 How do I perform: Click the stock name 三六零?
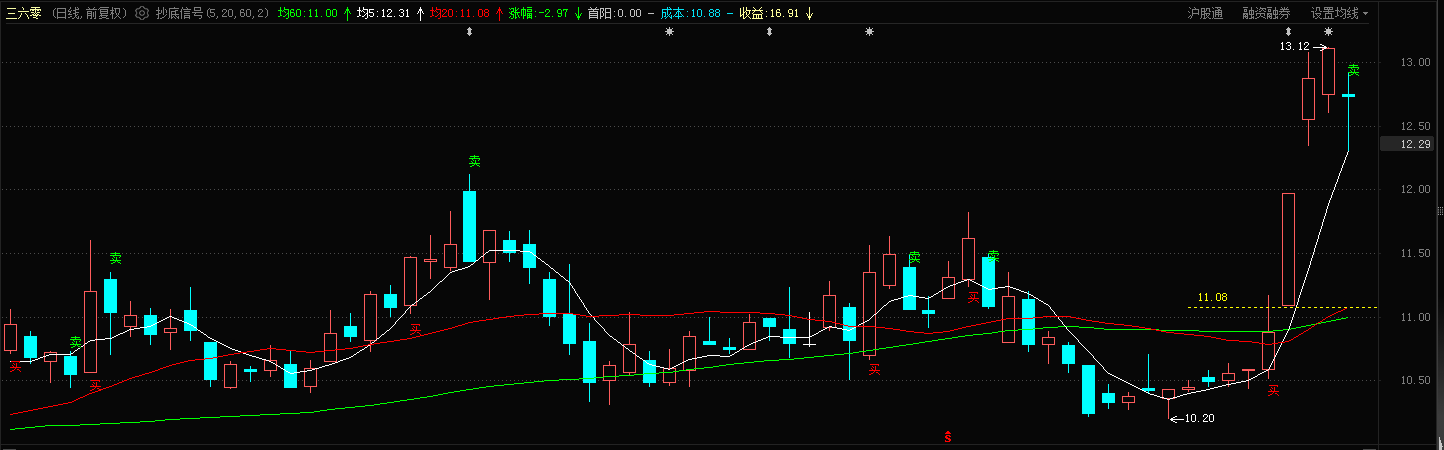pos(24,13)
